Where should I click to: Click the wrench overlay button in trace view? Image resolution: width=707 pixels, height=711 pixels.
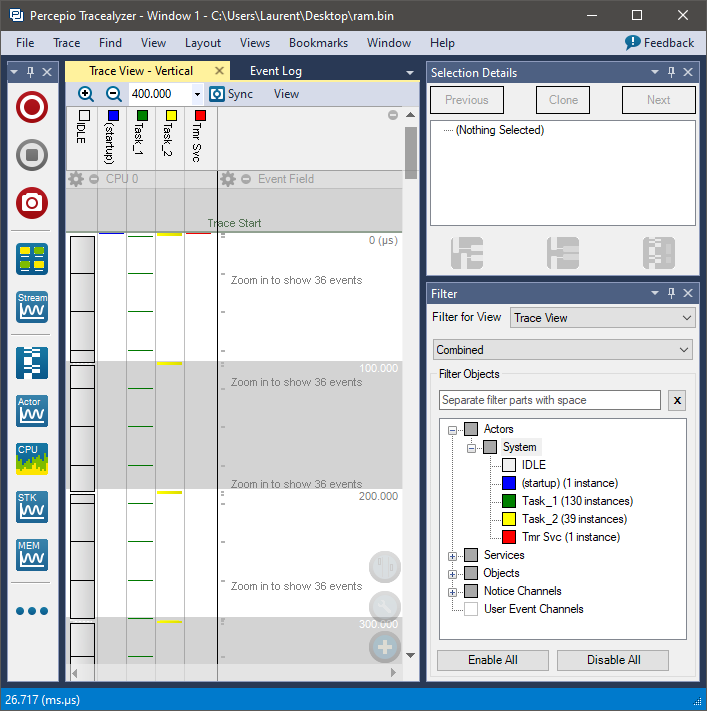tap(385, 606)
